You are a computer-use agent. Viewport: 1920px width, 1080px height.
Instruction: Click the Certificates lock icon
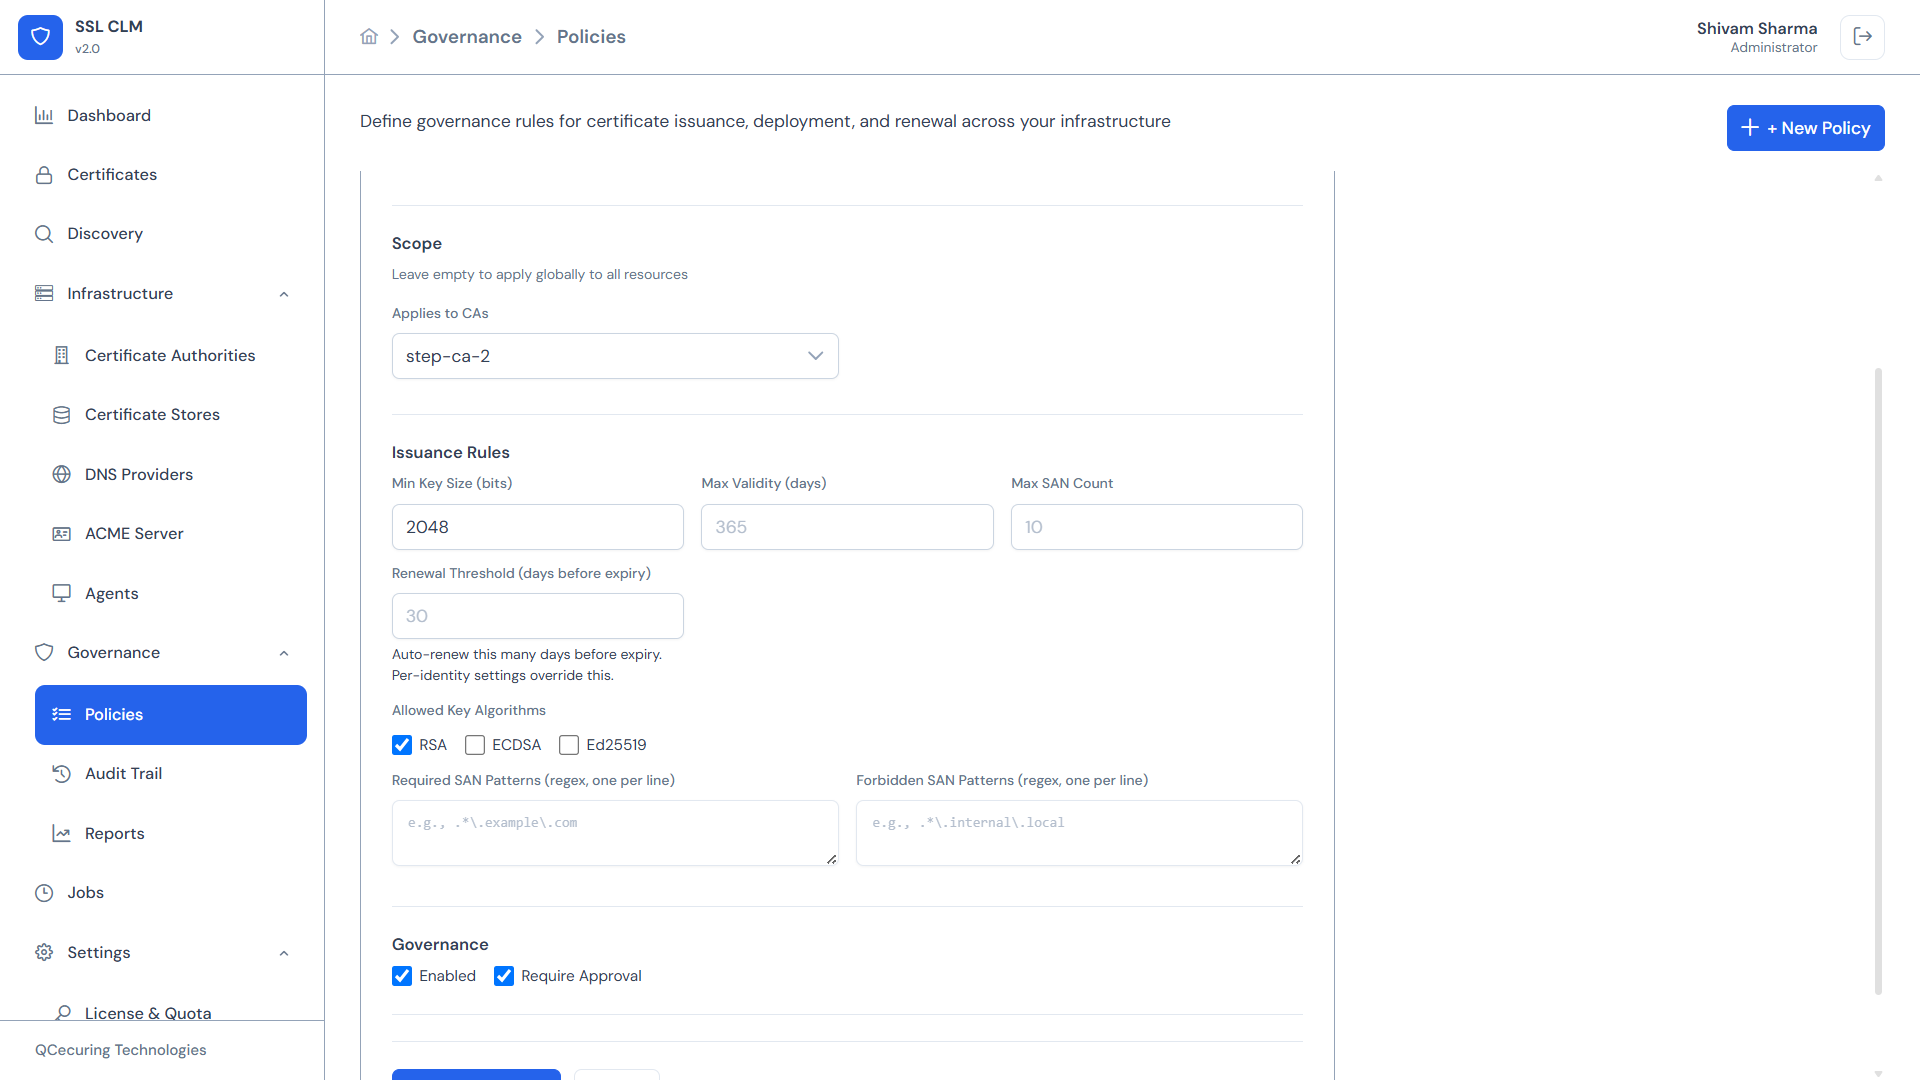tap(44, 175)
